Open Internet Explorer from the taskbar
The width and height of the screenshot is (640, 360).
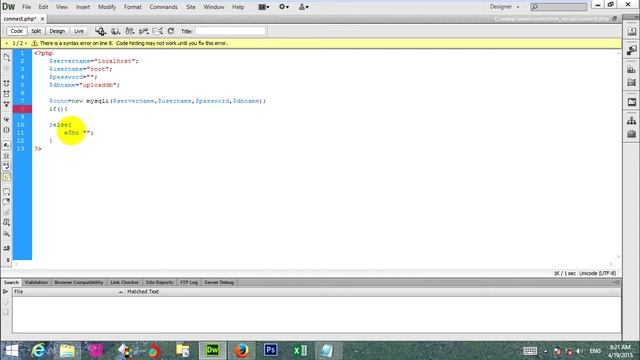(38, 350)
